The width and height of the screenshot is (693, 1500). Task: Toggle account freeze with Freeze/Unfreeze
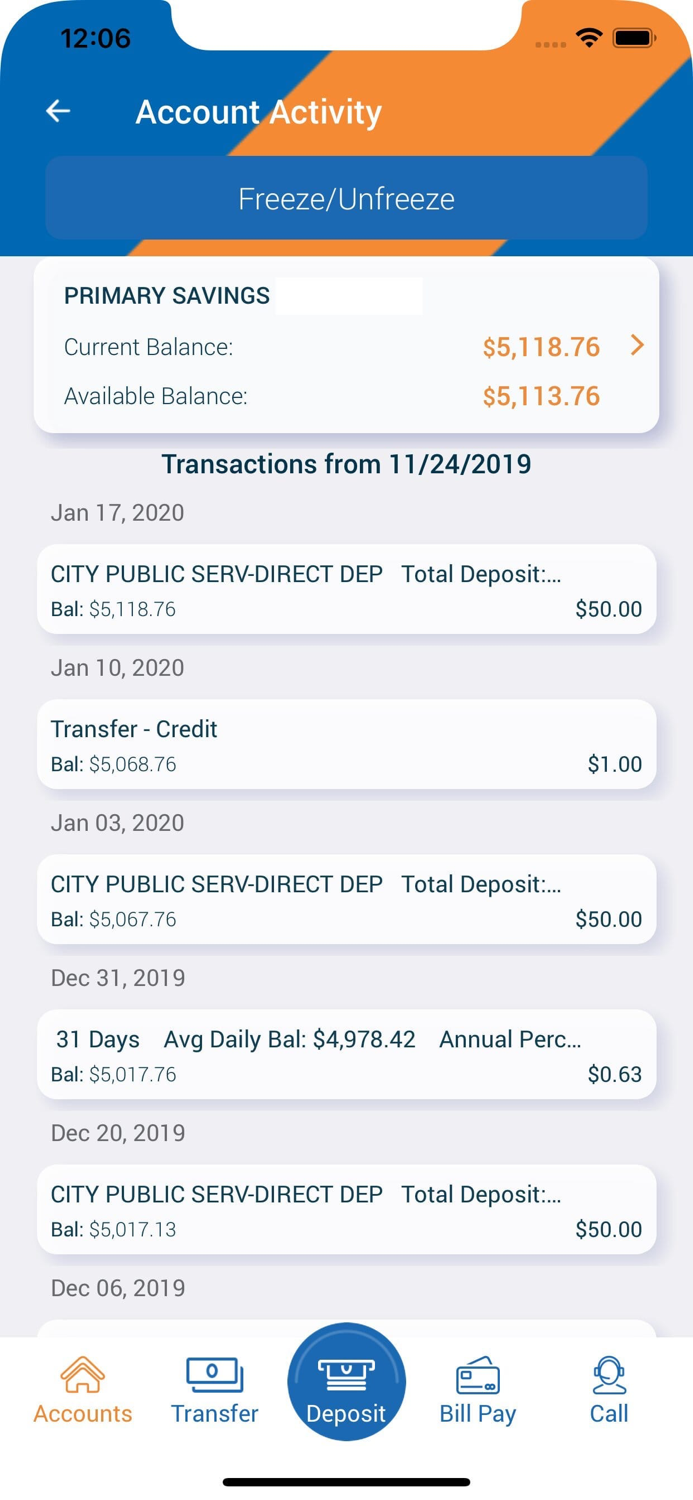pos(346,198)
